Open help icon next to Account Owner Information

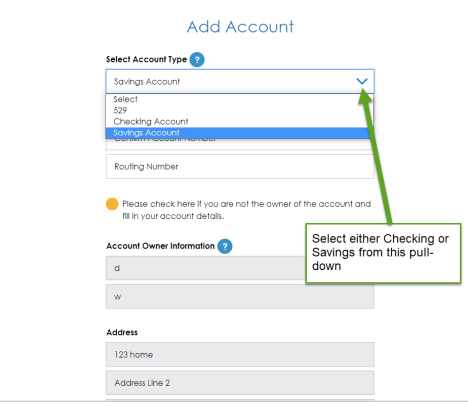coord(225,246)
